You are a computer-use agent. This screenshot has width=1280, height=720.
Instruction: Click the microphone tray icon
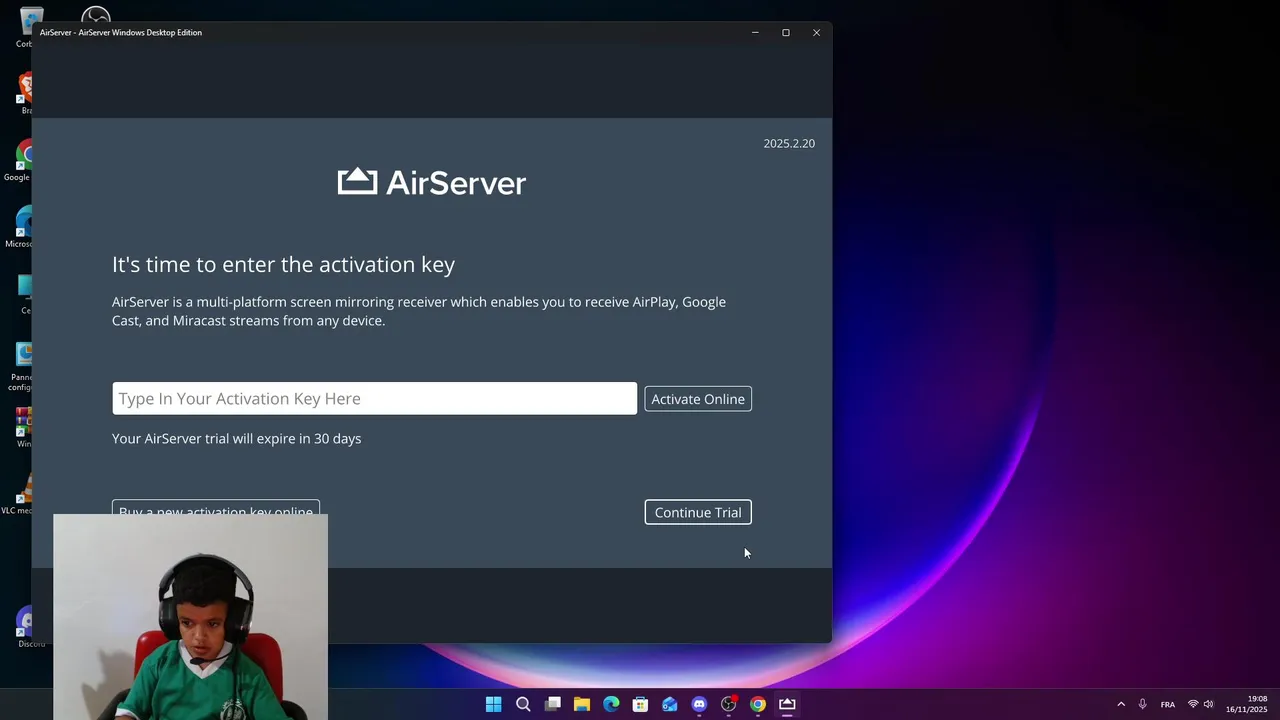click(x=1142, y=704)
